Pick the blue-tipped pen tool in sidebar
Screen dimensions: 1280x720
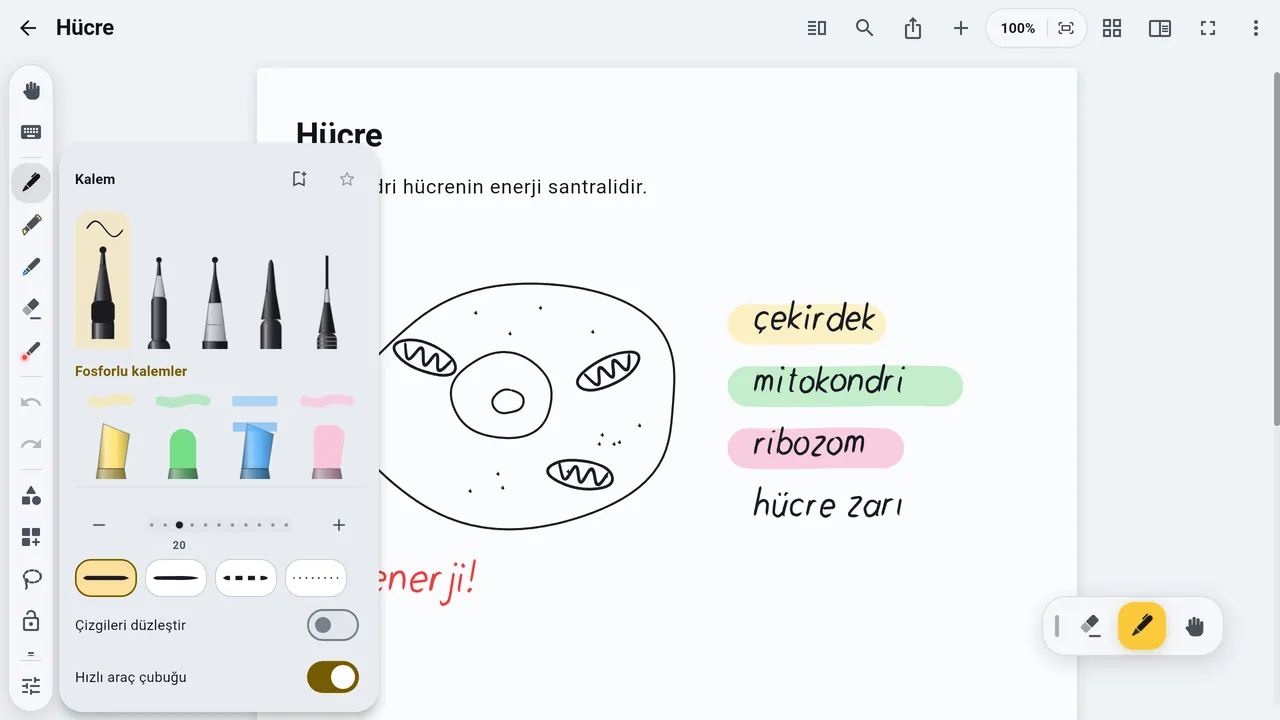coord(31,267)
